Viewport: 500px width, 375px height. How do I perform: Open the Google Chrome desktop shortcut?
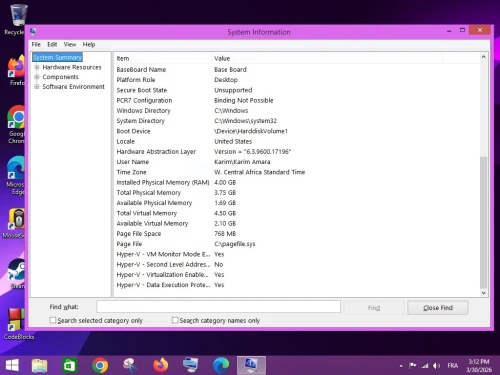click(x=17, y=124)
